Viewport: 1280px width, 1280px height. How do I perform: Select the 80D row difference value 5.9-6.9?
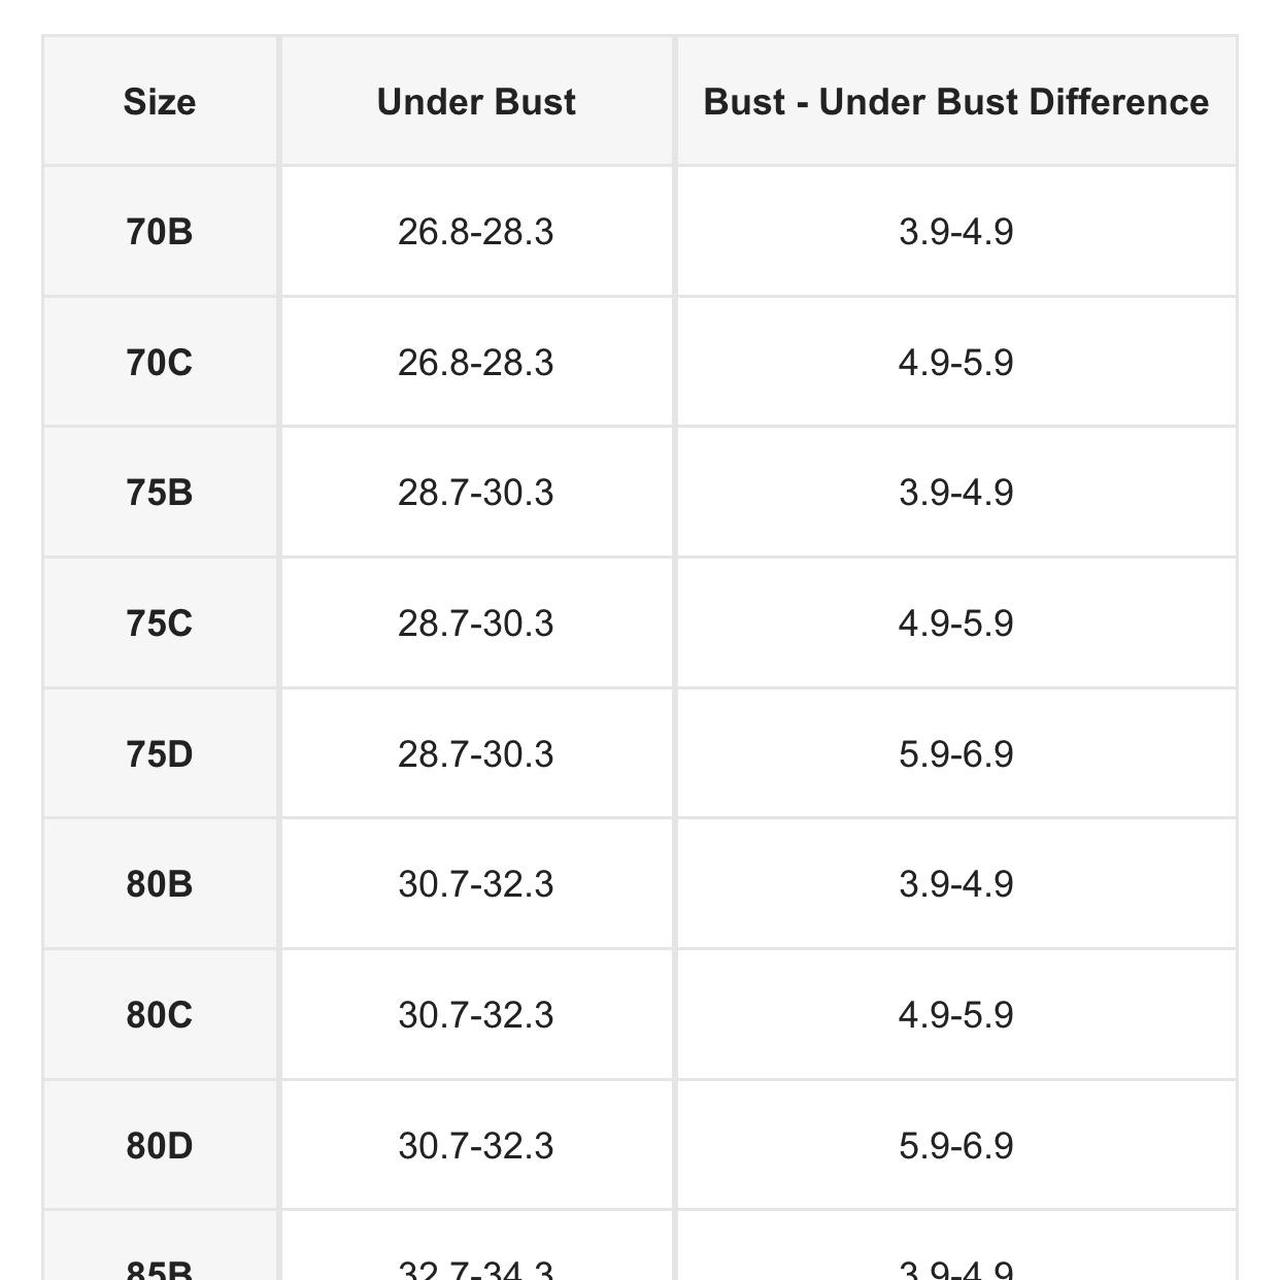955,1145
